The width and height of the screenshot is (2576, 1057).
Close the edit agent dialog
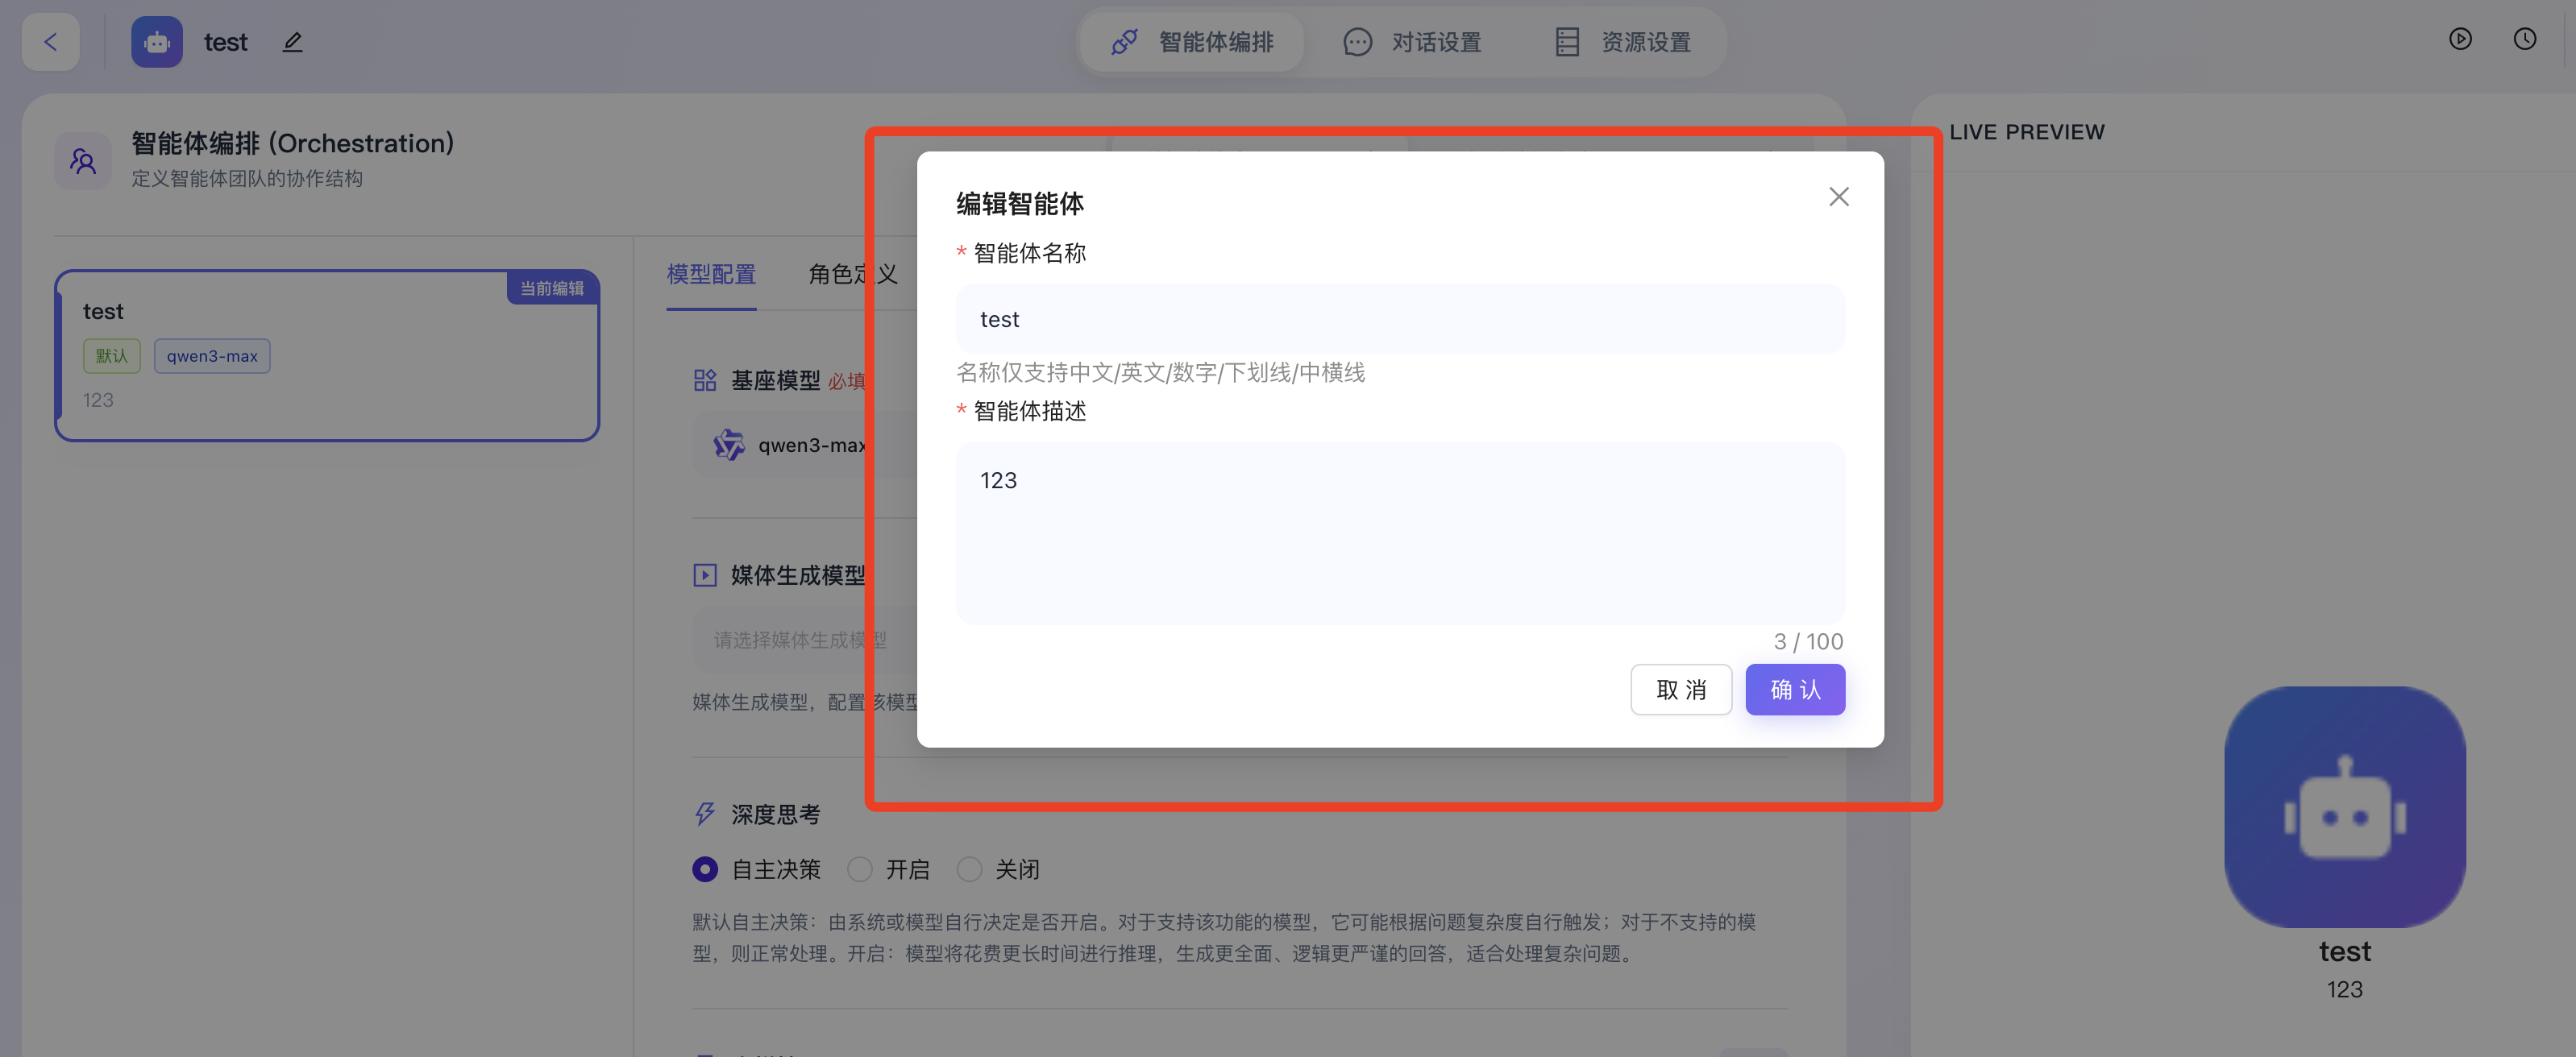coord(1838,197)
